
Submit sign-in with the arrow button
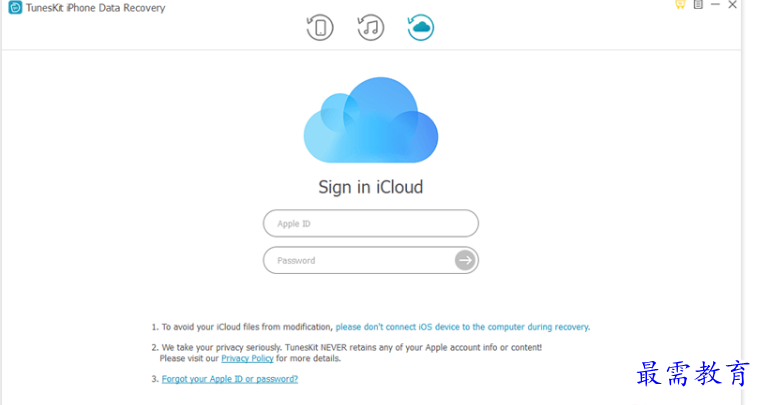coord(465,260)
